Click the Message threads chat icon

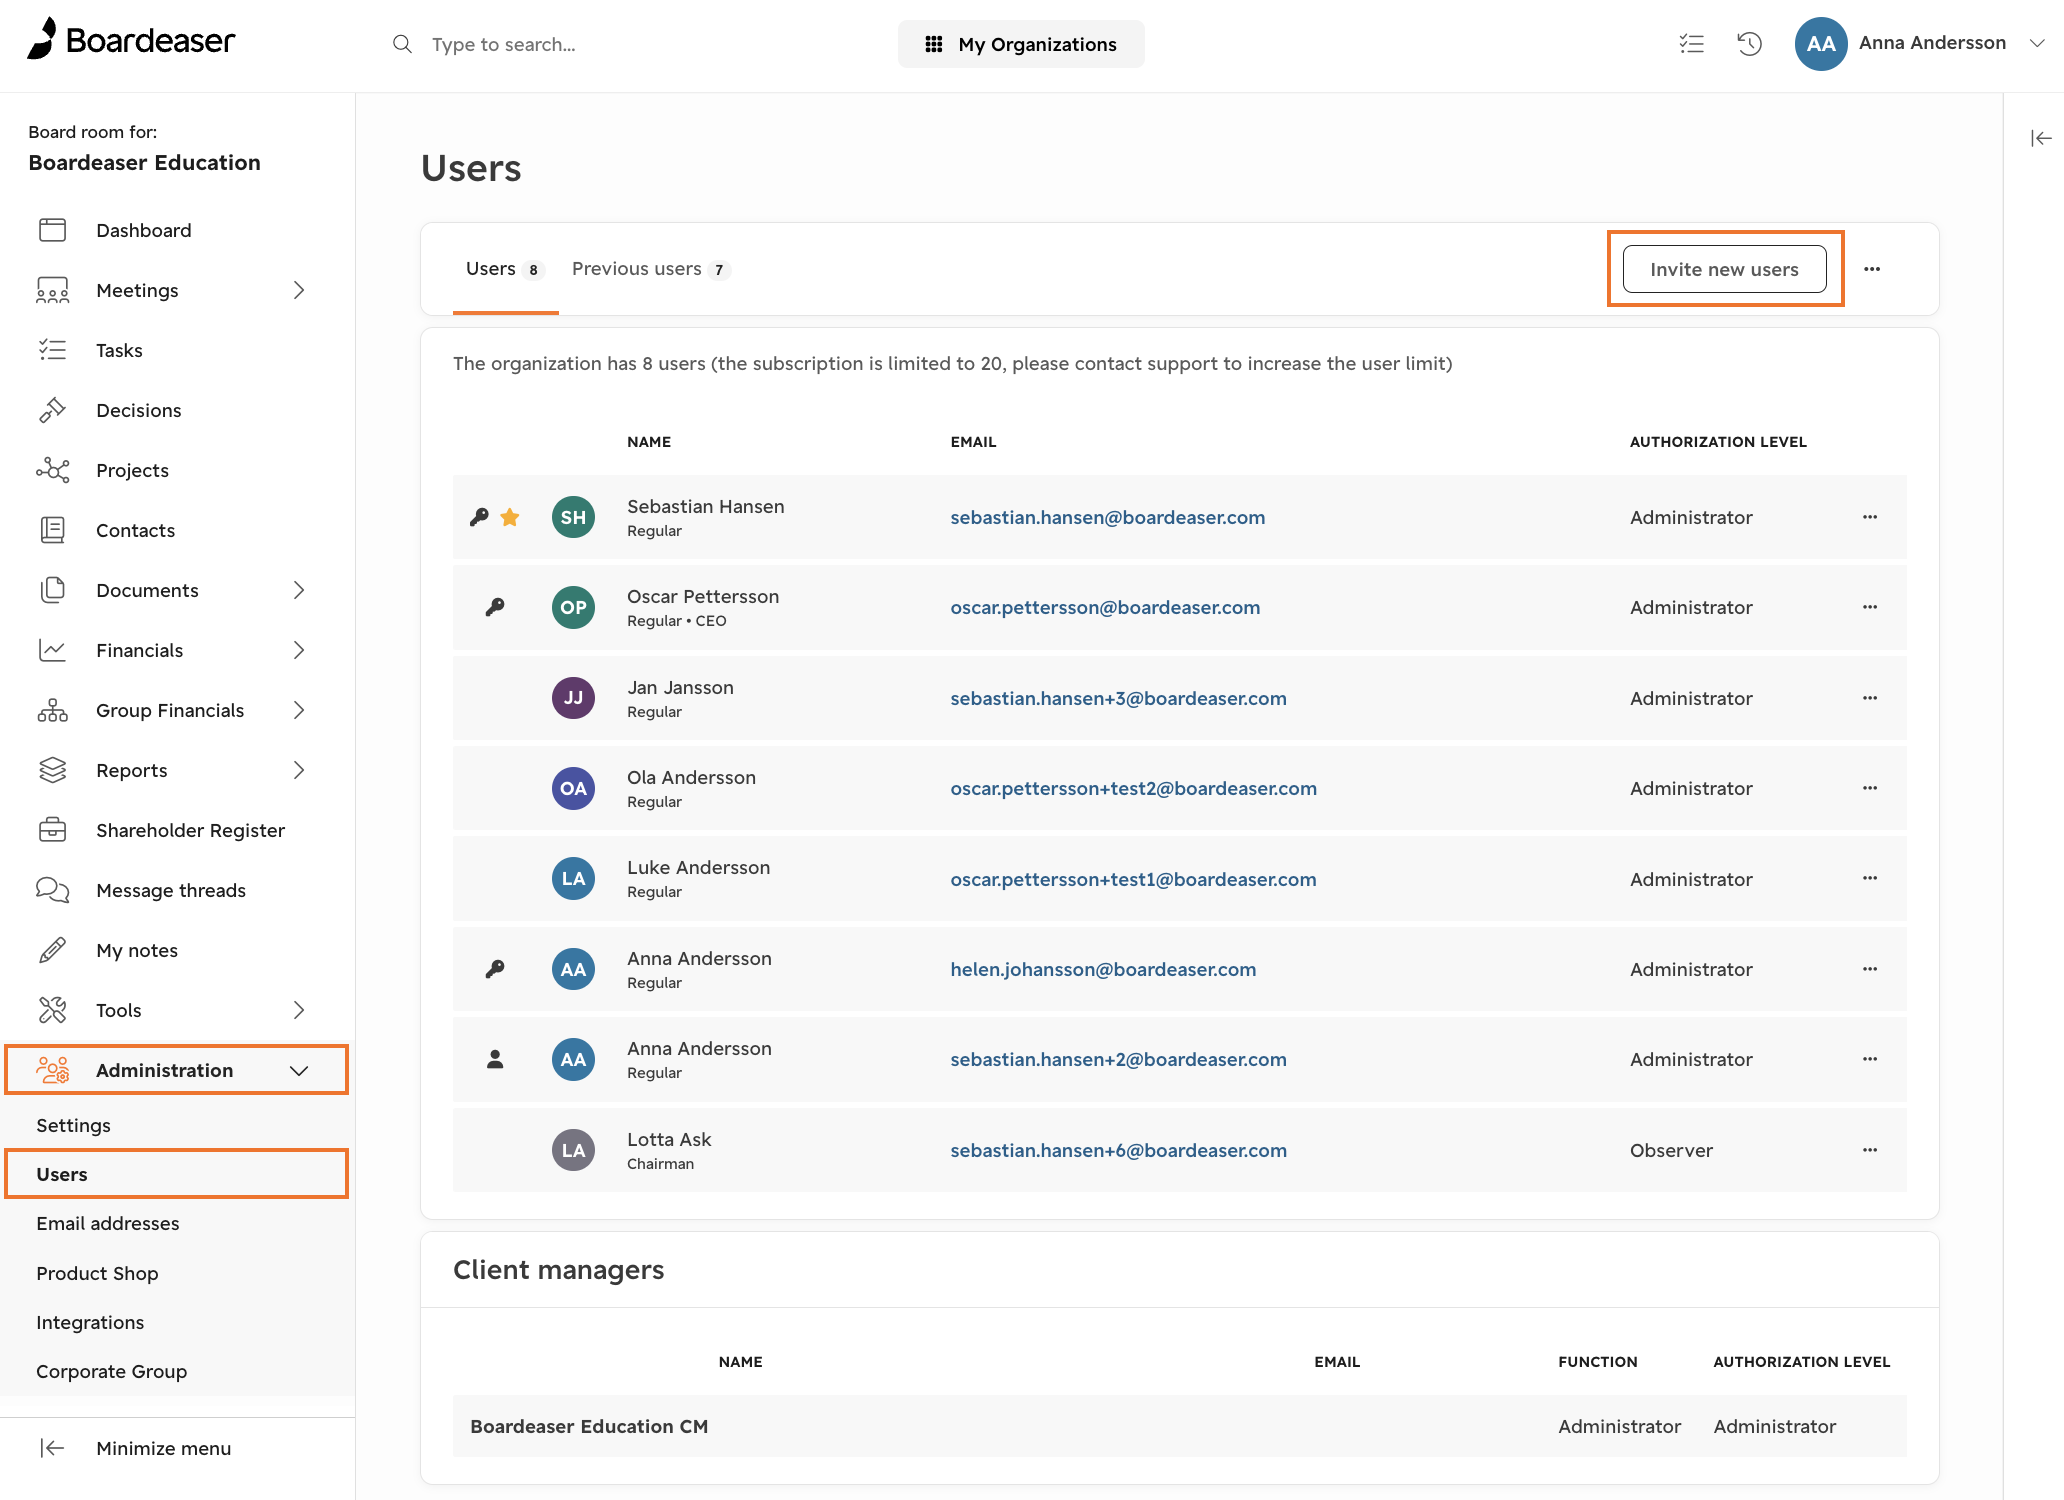click(52, 890)
